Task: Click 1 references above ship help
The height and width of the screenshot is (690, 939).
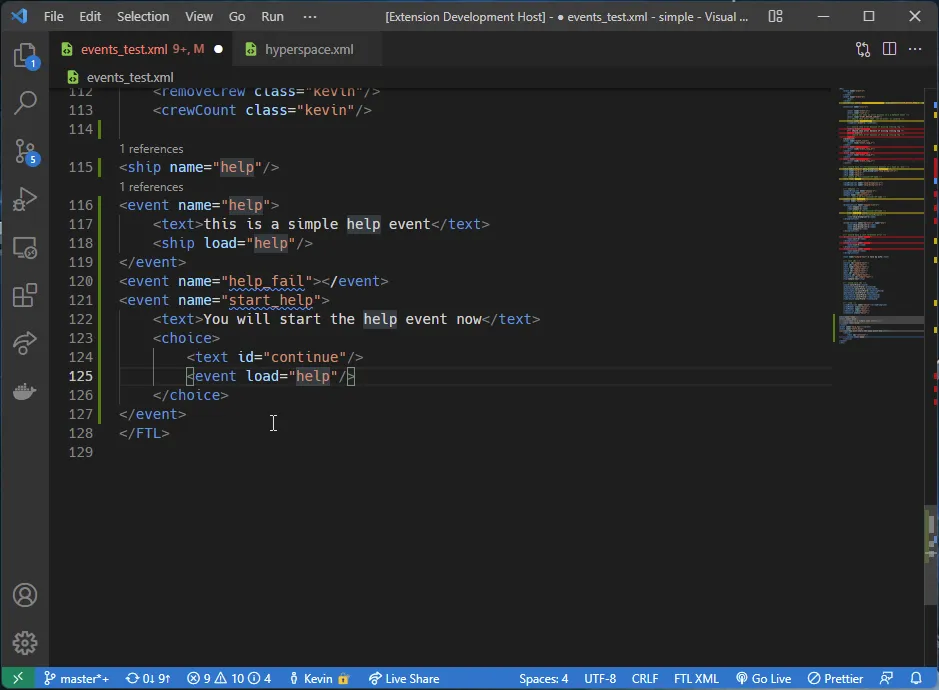Action: pyautogui.click(x=151, y=149)
